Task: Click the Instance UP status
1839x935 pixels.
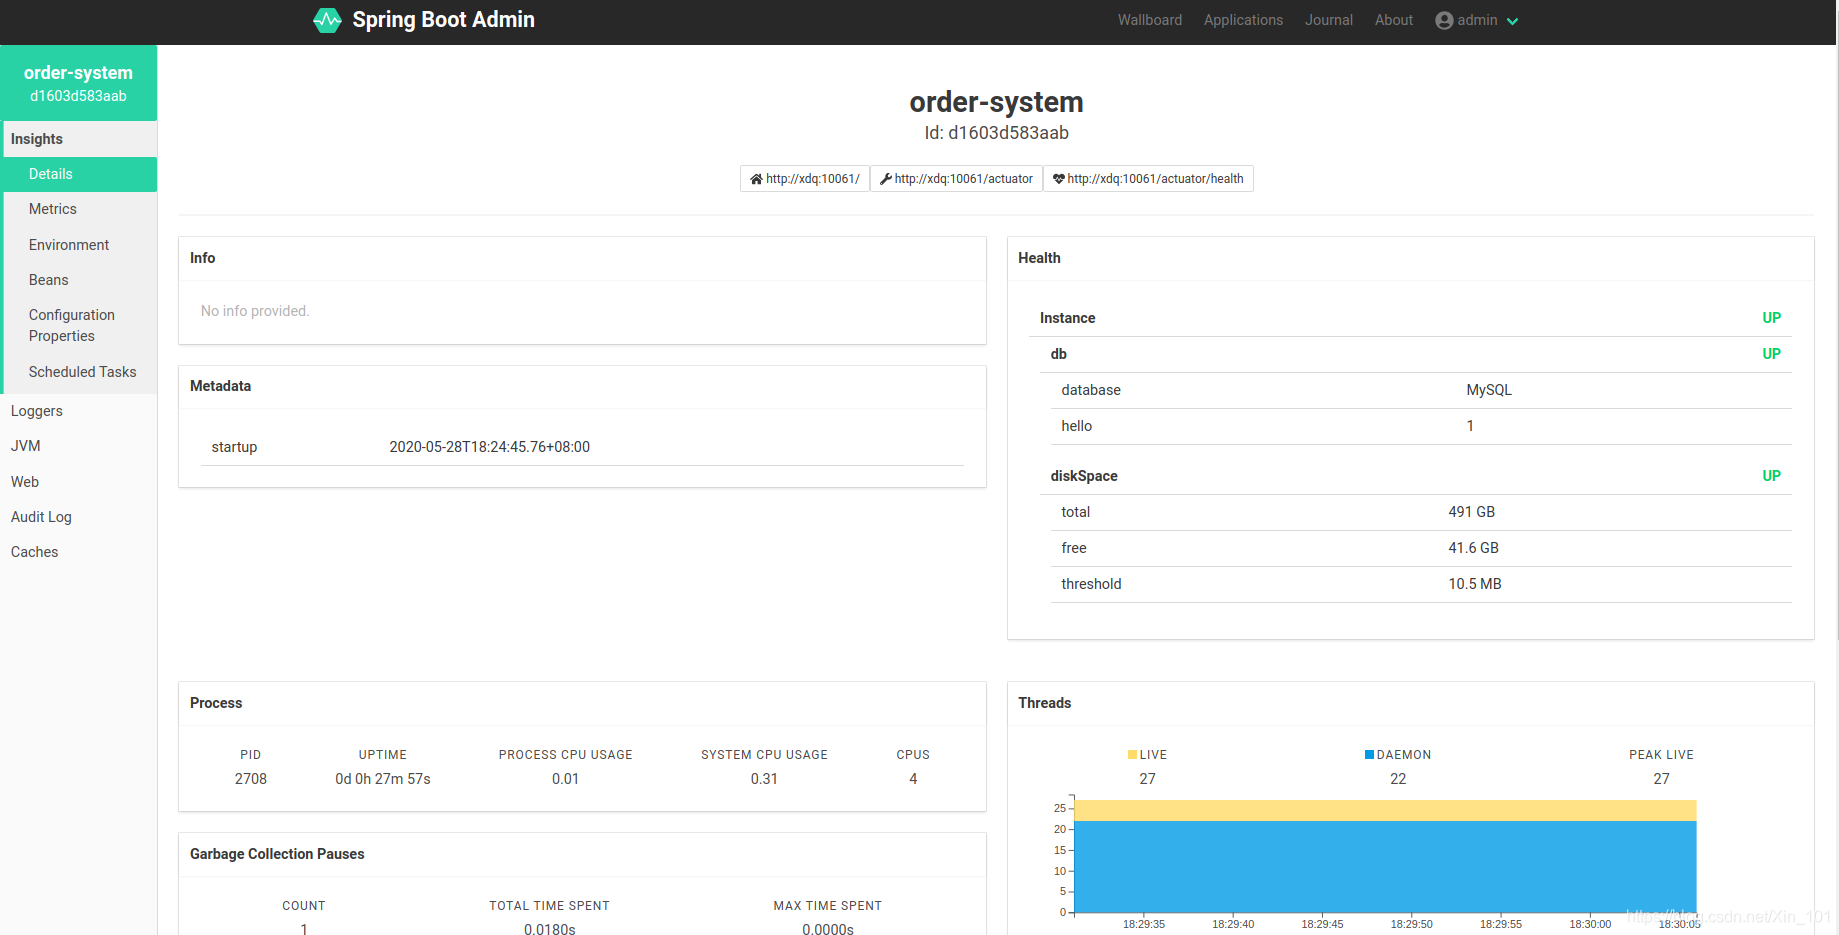Action: [x=1771, y=318]
